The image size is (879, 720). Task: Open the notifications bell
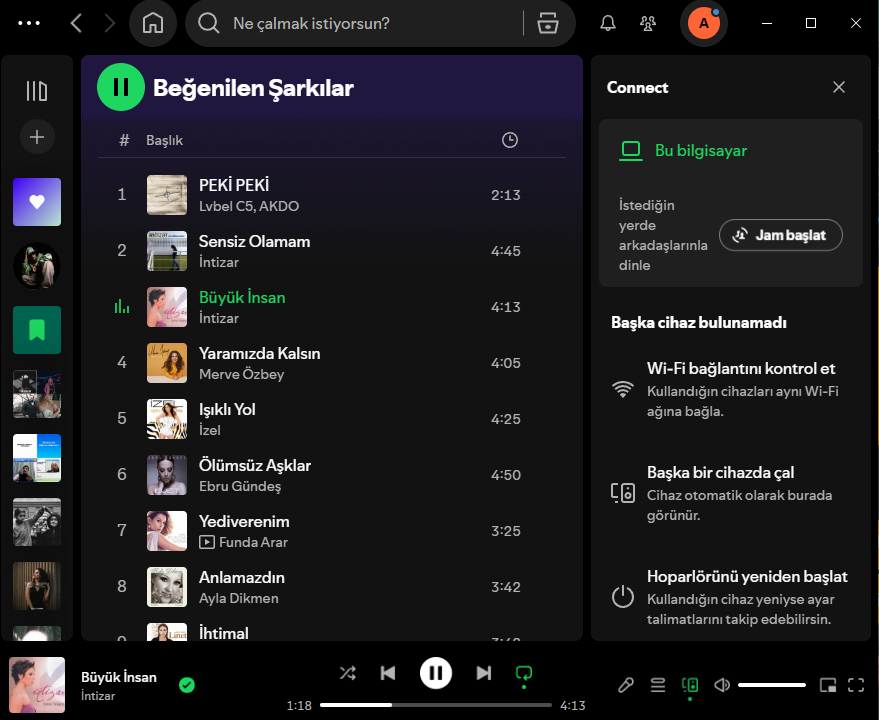click(x=608, y=23)
